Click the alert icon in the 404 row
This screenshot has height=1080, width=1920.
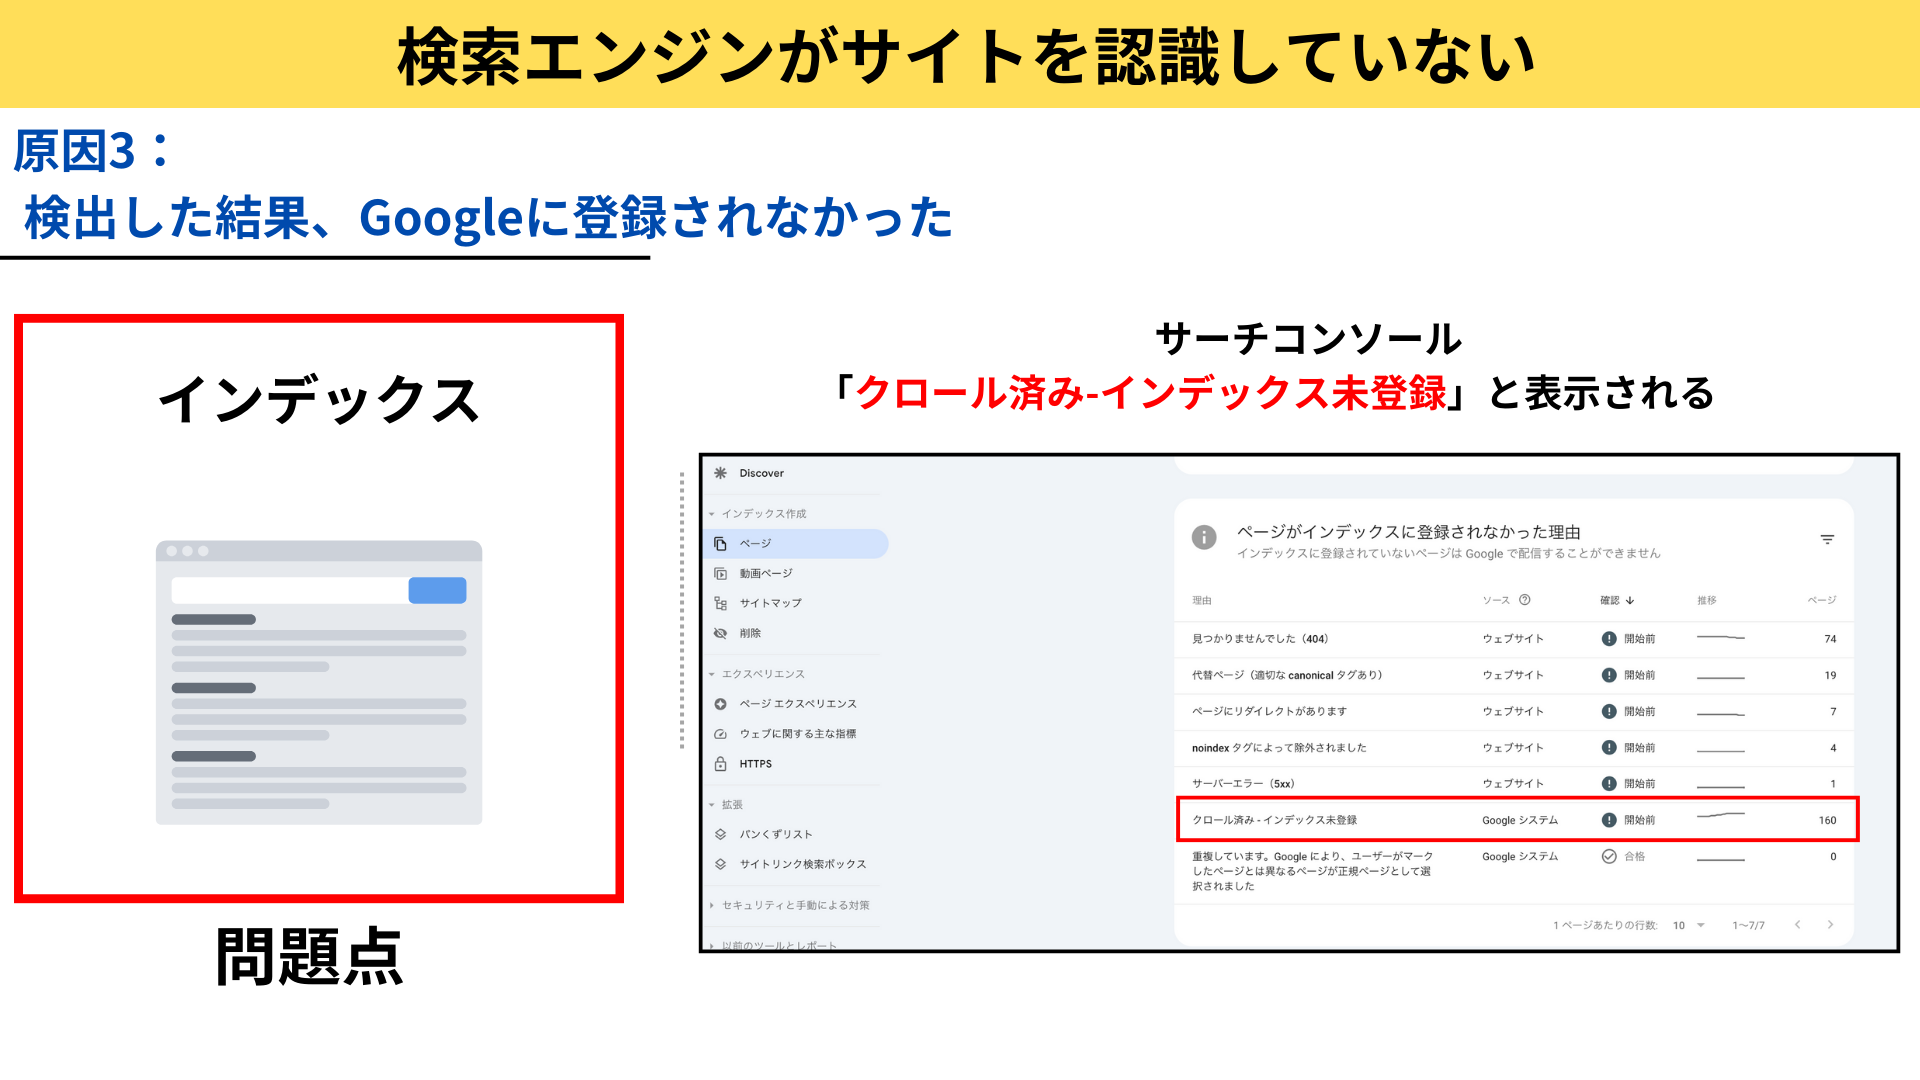click(1609, 639)
